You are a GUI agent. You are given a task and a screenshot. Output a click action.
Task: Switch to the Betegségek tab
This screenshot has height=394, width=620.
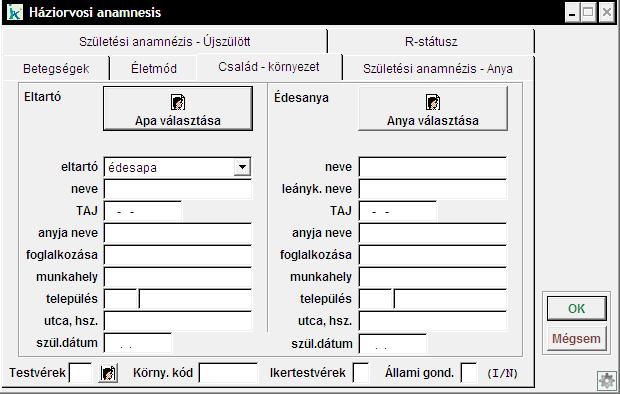point(56,68)
